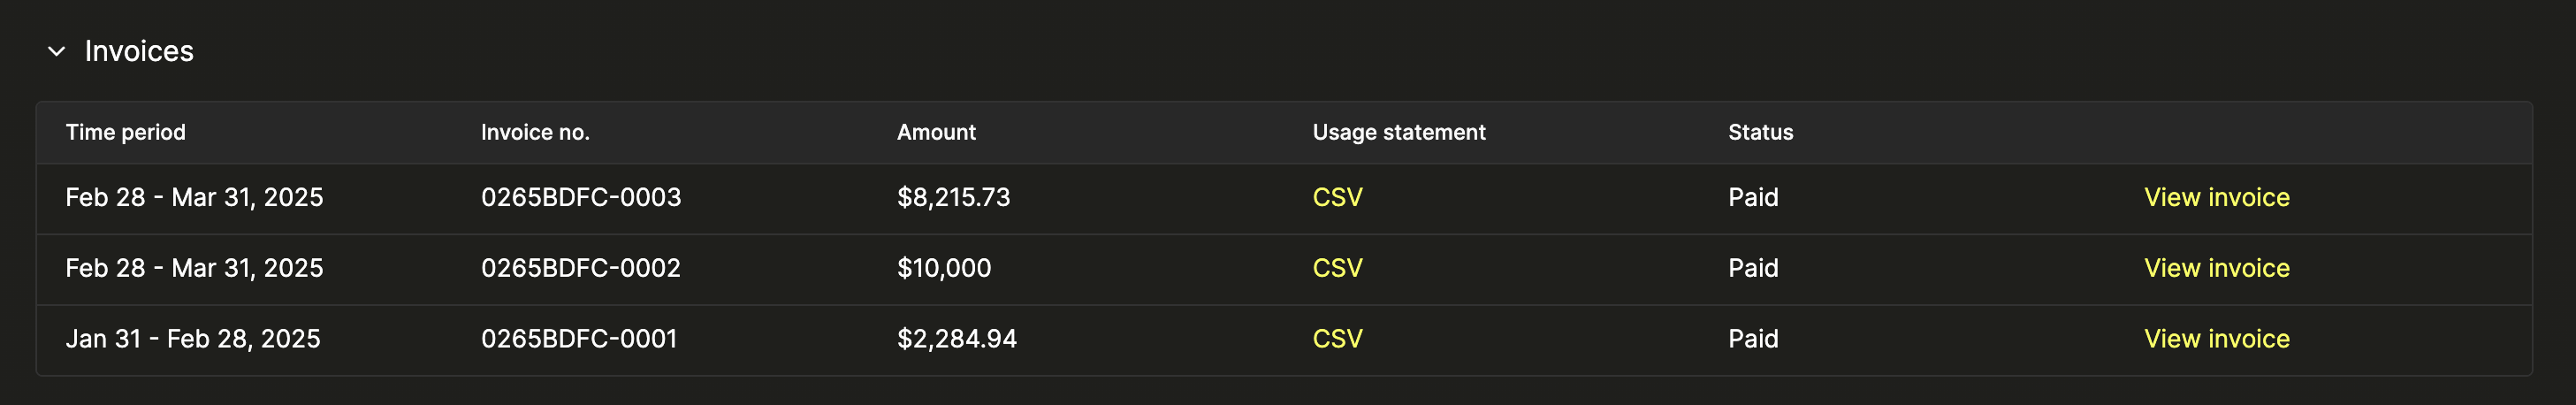The height and width of the screenshot is (405, 2576).
Task: Open View invoice for $2,284.94 charge
Action: pos(2216,339)
